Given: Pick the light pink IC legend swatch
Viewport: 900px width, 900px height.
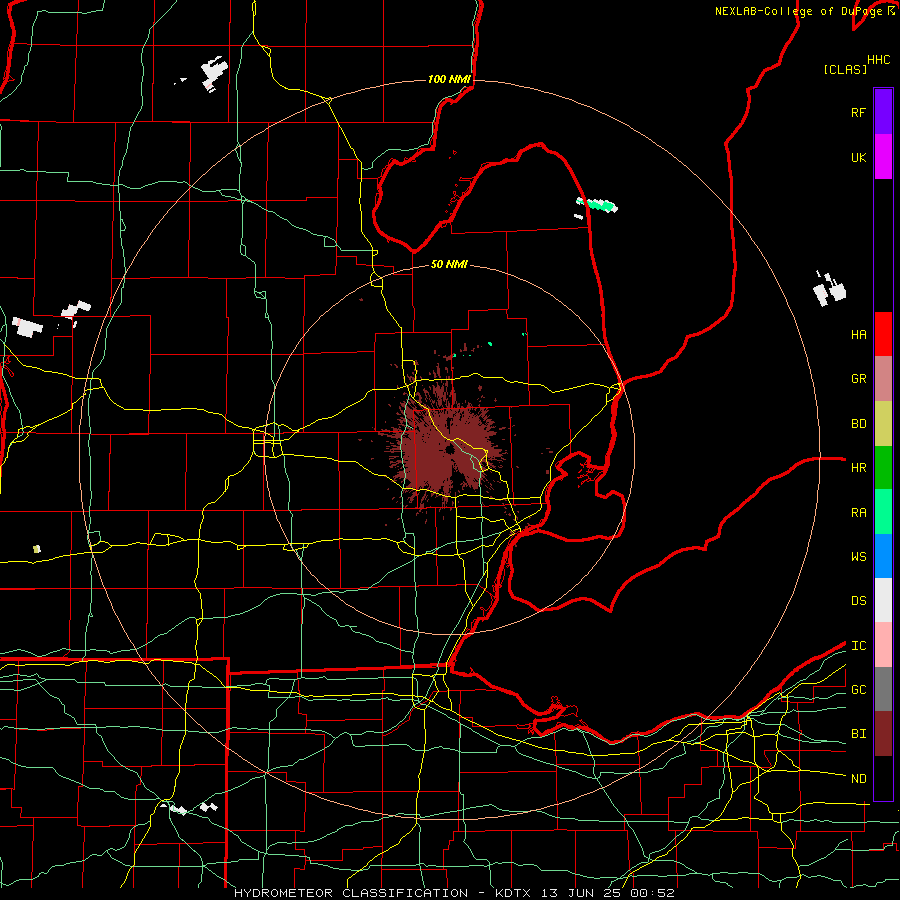Looking at the screenshot, I should click(883, 645).
